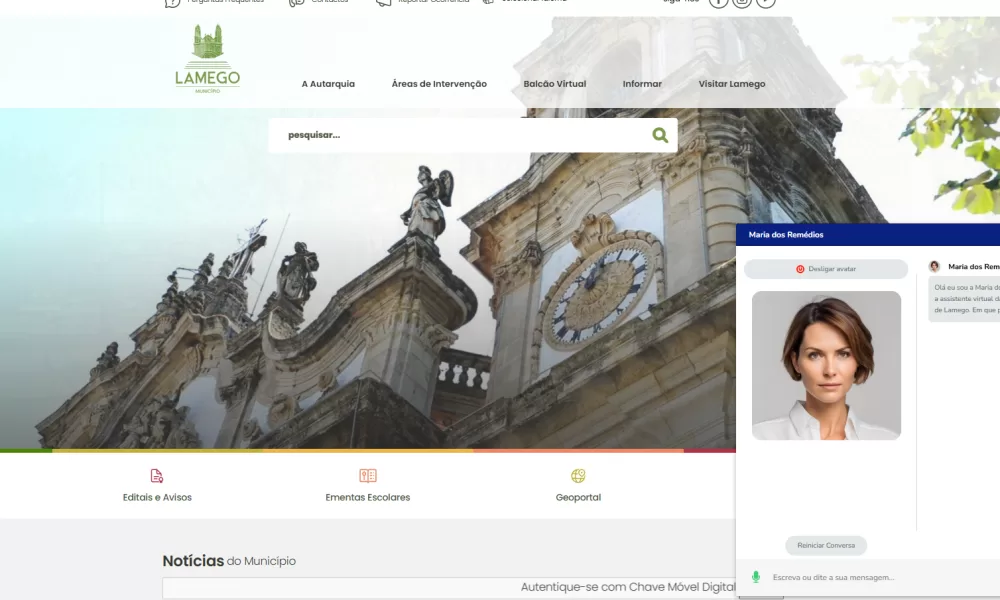Screen dimensions: 1000x600
Task: Click the Geoportal globe icon
Action: (x=578, y=476)
